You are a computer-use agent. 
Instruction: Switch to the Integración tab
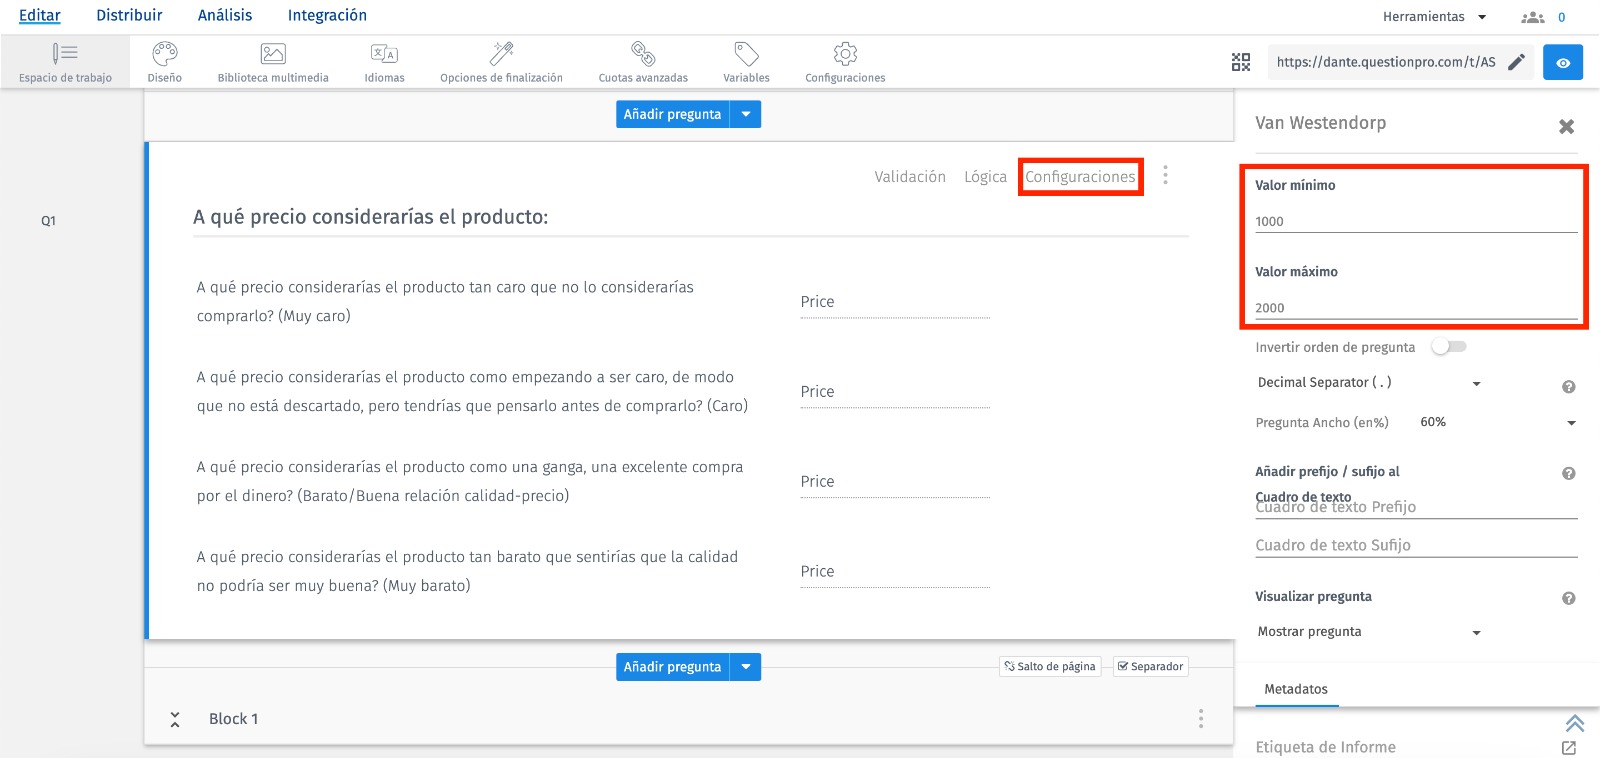[x=327, y=15]
